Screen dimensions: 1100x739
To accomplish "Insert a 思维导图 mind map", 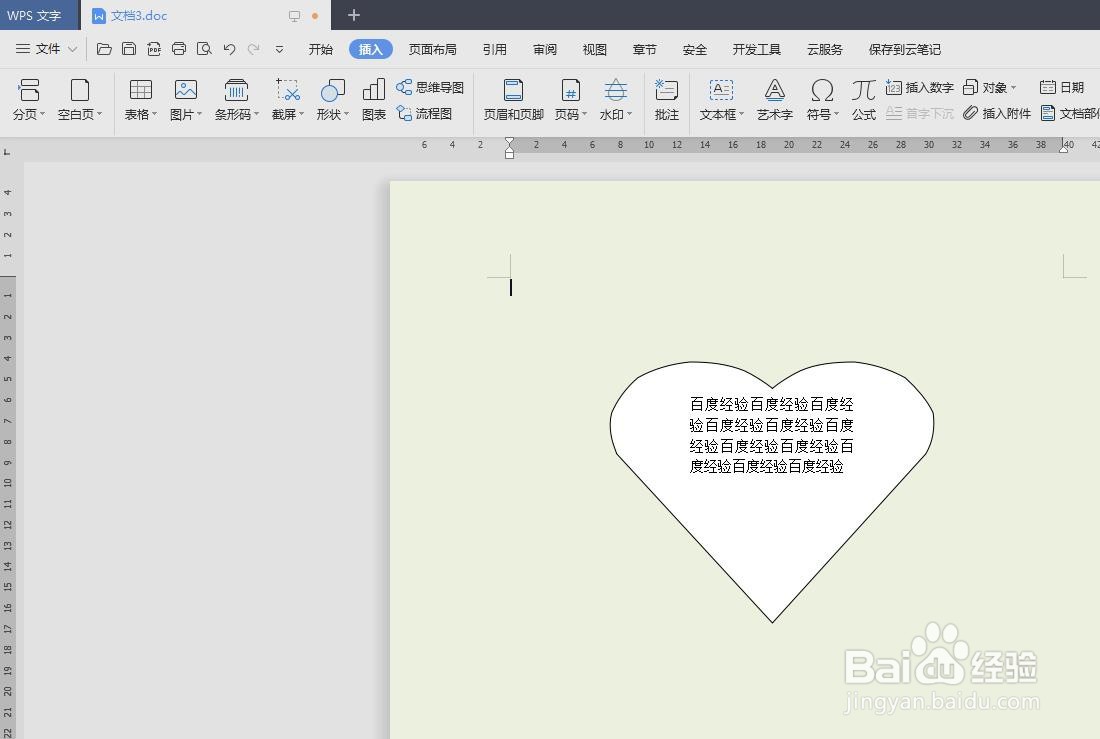I will (x=430, y=87).
